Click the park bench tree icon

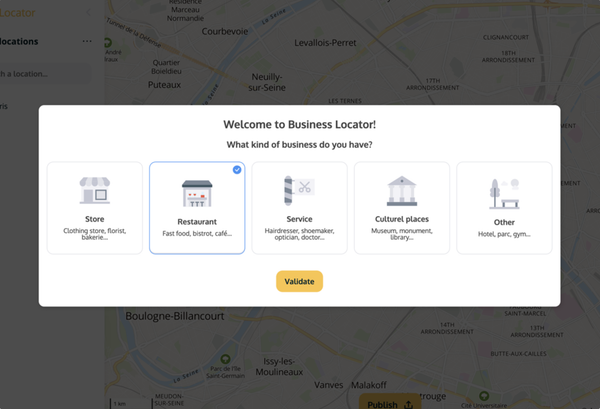(x=504, y=194)
